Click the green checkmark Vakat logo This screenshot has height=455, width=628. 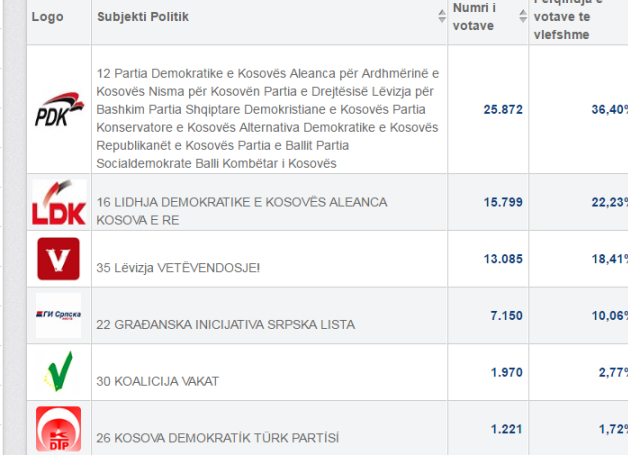(x=58, y=371)
